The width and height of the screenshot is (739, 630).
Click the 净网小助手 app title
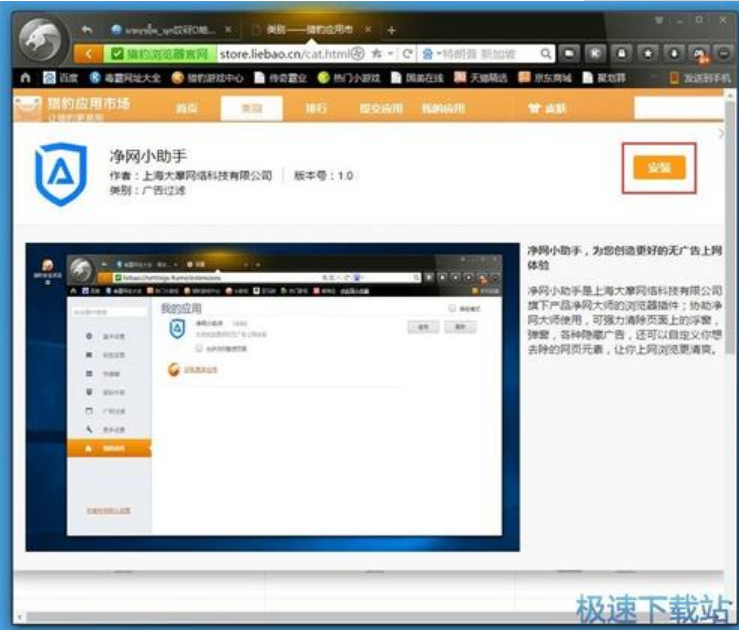click(x=148, y=156)
